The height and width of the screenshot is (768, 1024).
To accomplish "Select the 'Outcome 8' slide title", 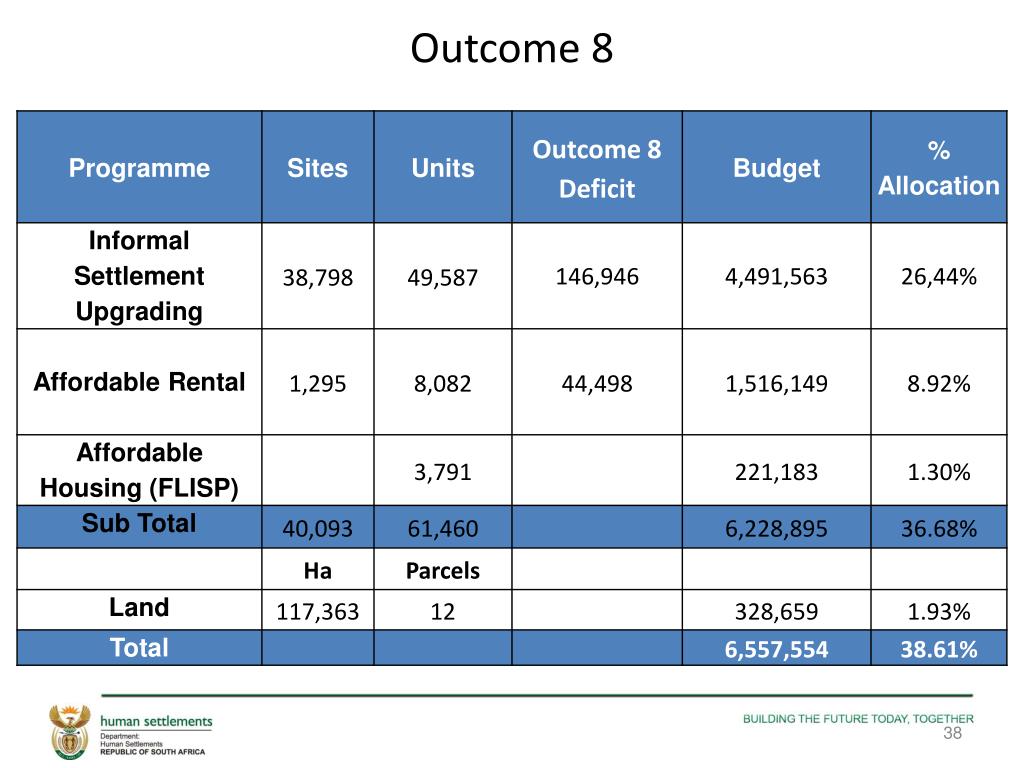I will pyautogui.click(x=511, y=48).
